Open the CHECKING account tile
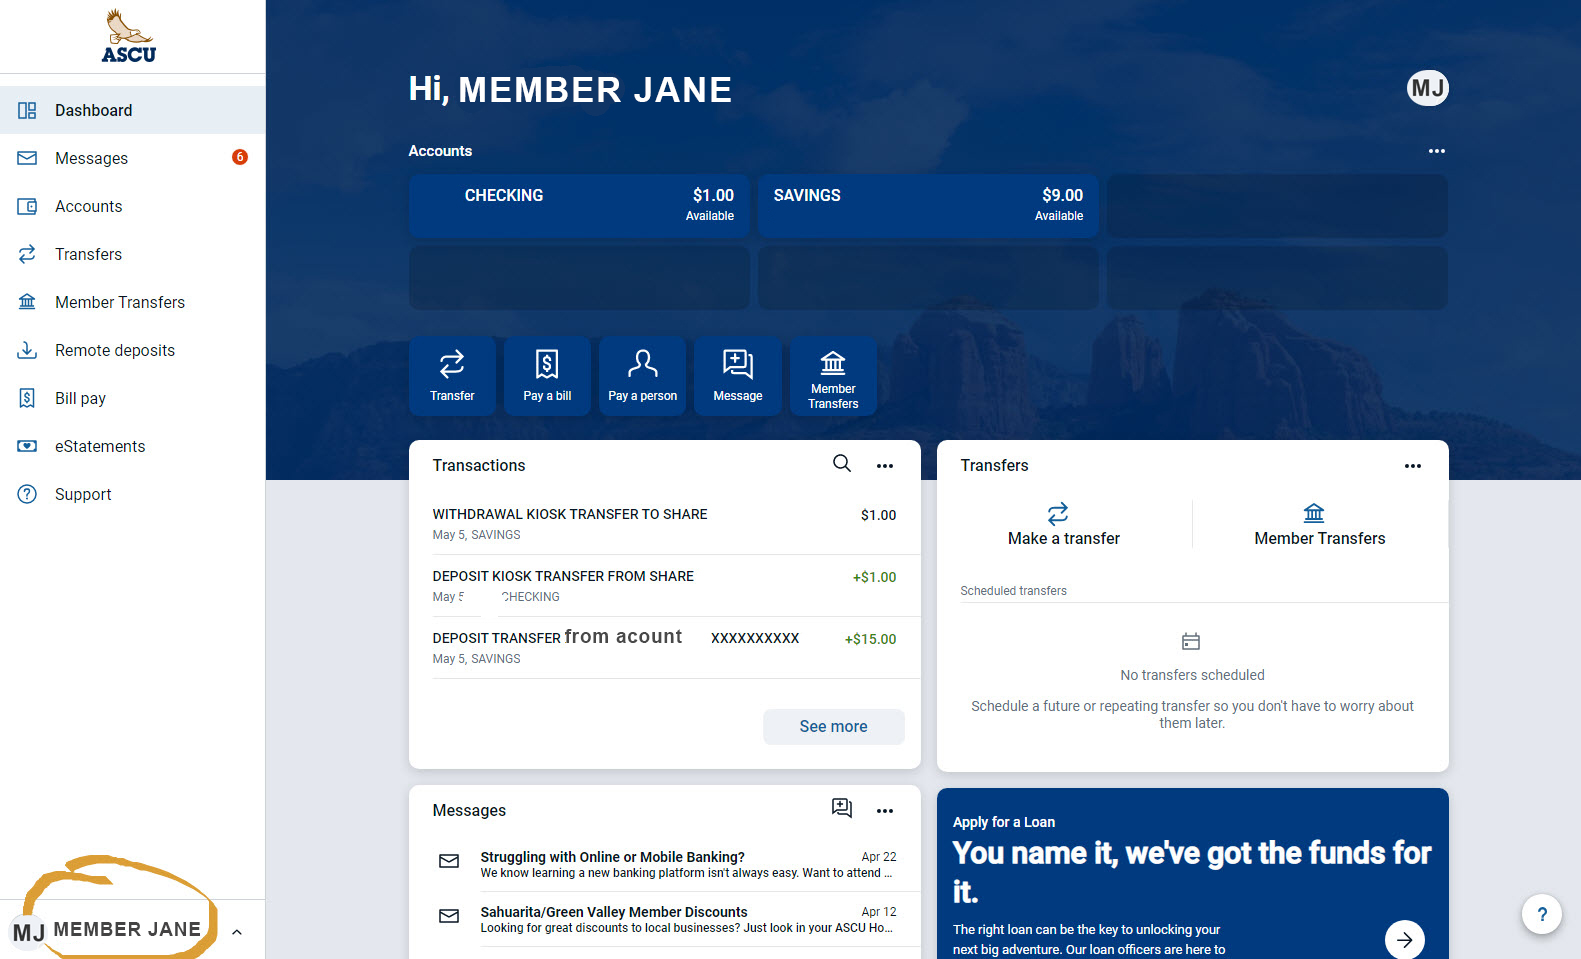Image resolution: width=1581 pixels, height=959 pixels. pos(579,205)
